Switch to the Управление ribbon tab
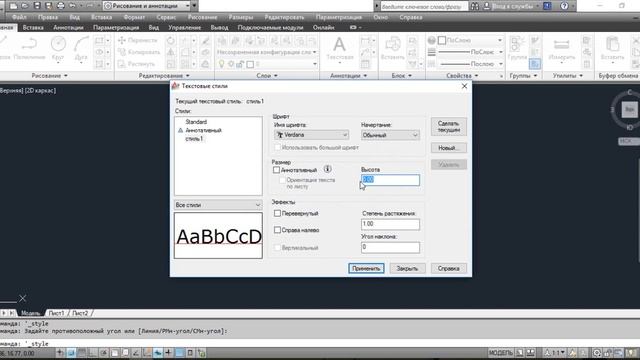This screenshot has height=360, width=640. (x=184, y=27)
